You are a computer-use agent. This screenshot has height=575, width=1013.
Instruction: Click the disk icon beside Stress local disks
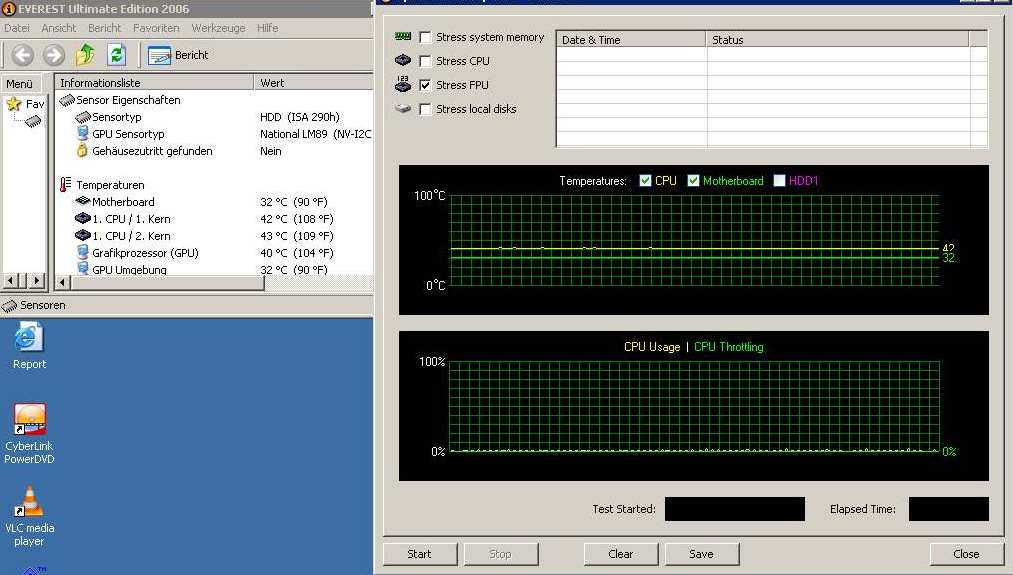[402, 109]
